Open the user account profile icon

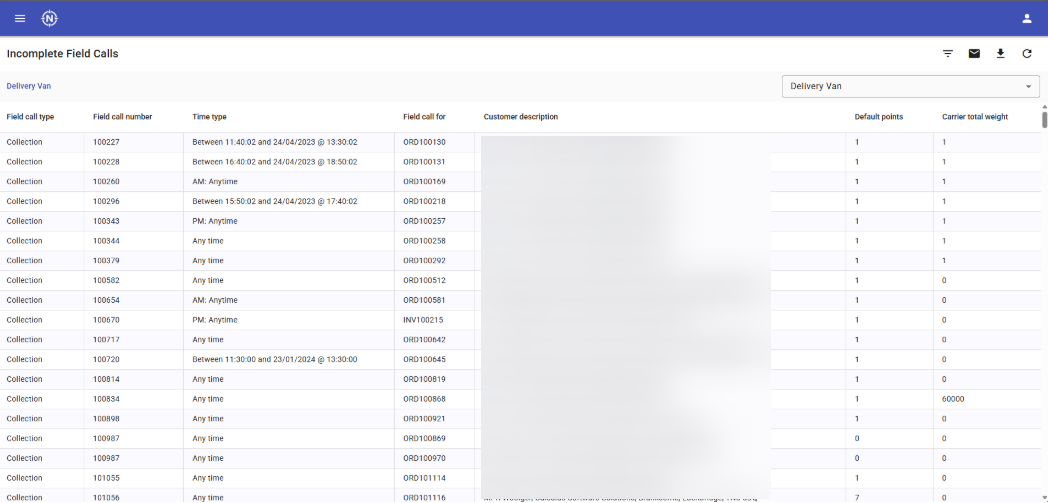1027,19
